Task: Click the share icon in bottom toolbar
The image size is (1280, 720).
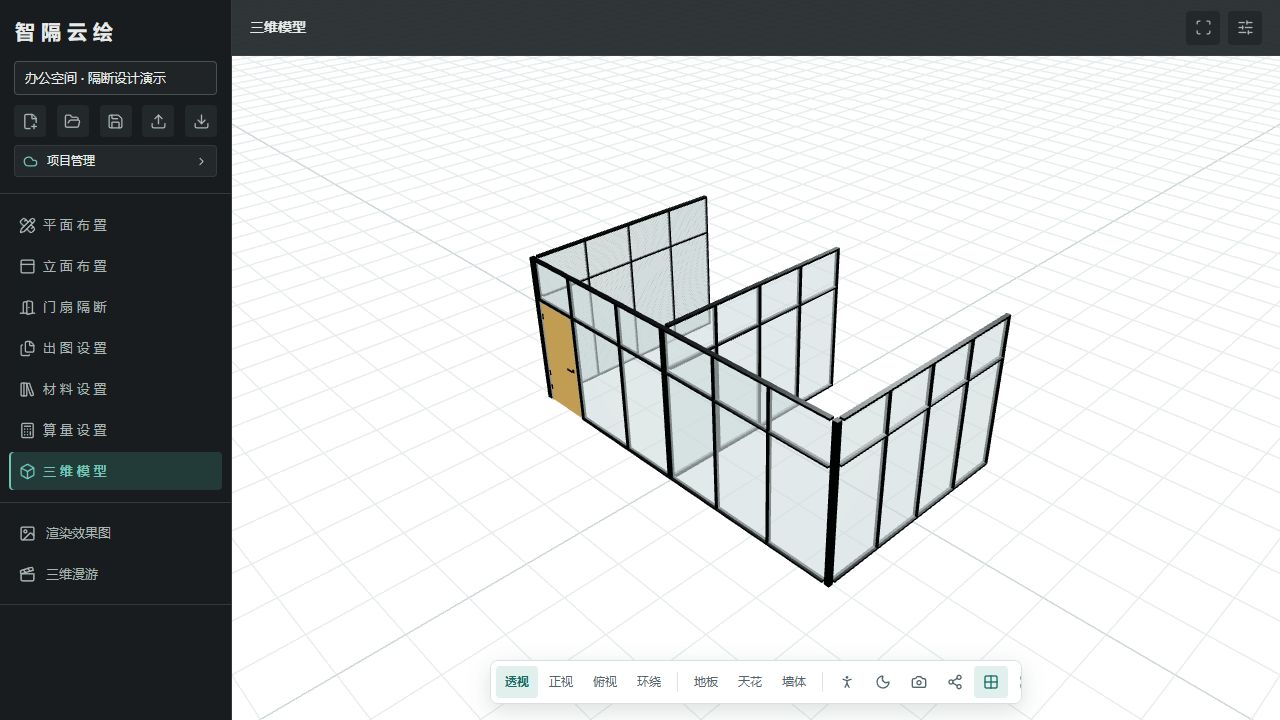Action: point(955,682)
